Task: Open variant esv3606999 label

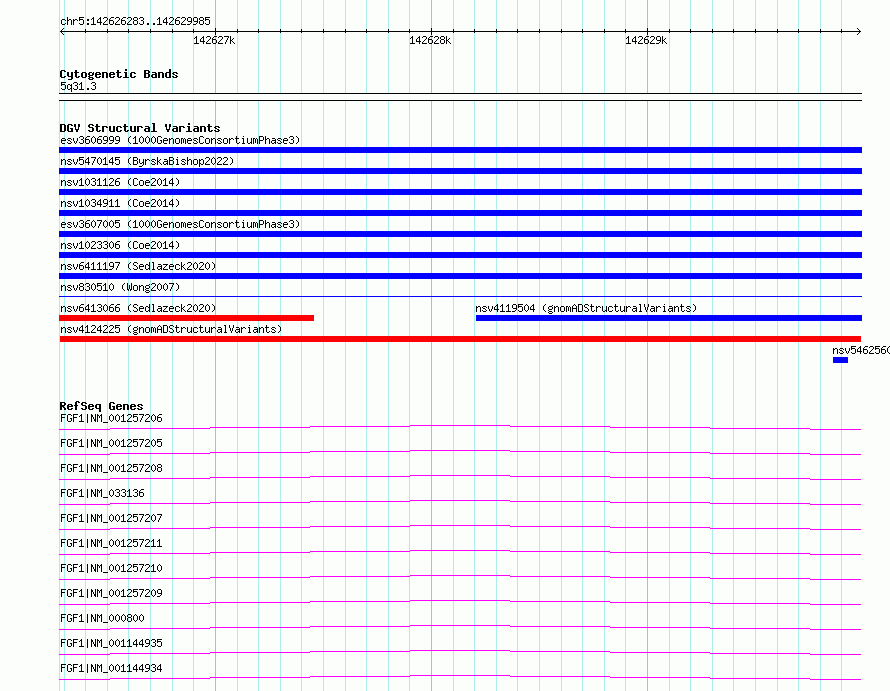Action: [180, 140]
